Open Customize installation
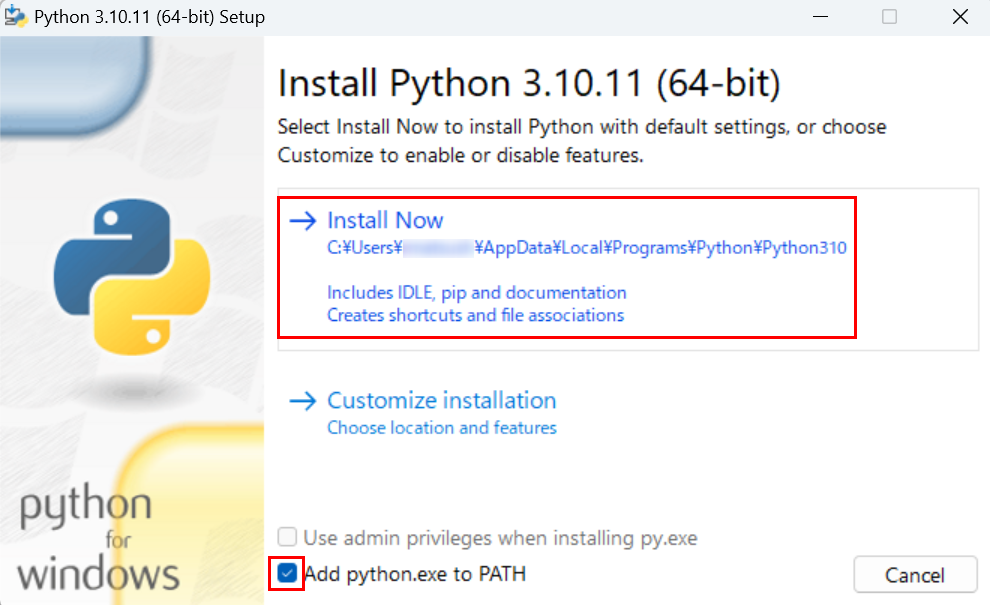 [x=441, y=400]
